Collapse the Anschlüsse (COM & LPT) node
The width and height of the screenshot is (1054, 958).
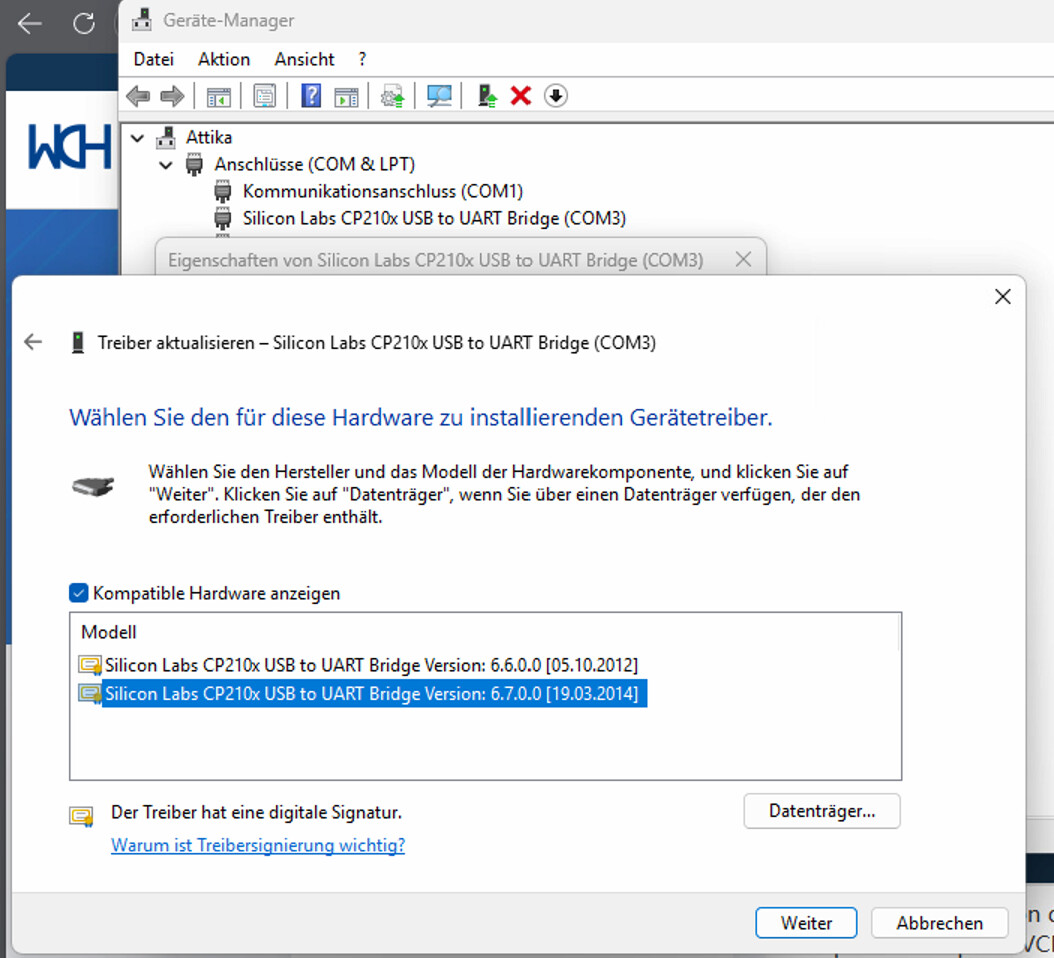(x=166, y=165)
